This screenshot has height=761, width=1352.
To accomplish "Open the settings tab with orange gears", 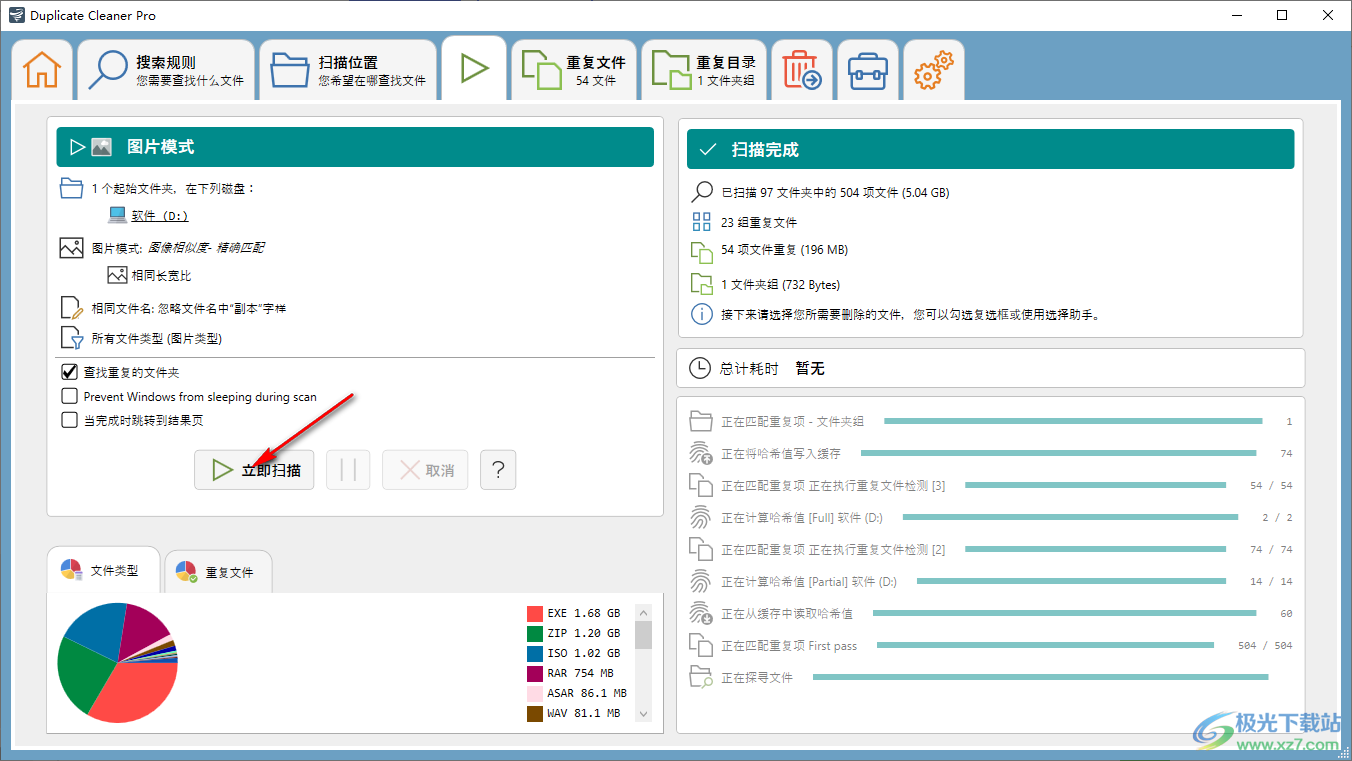I will click(934, 70).
